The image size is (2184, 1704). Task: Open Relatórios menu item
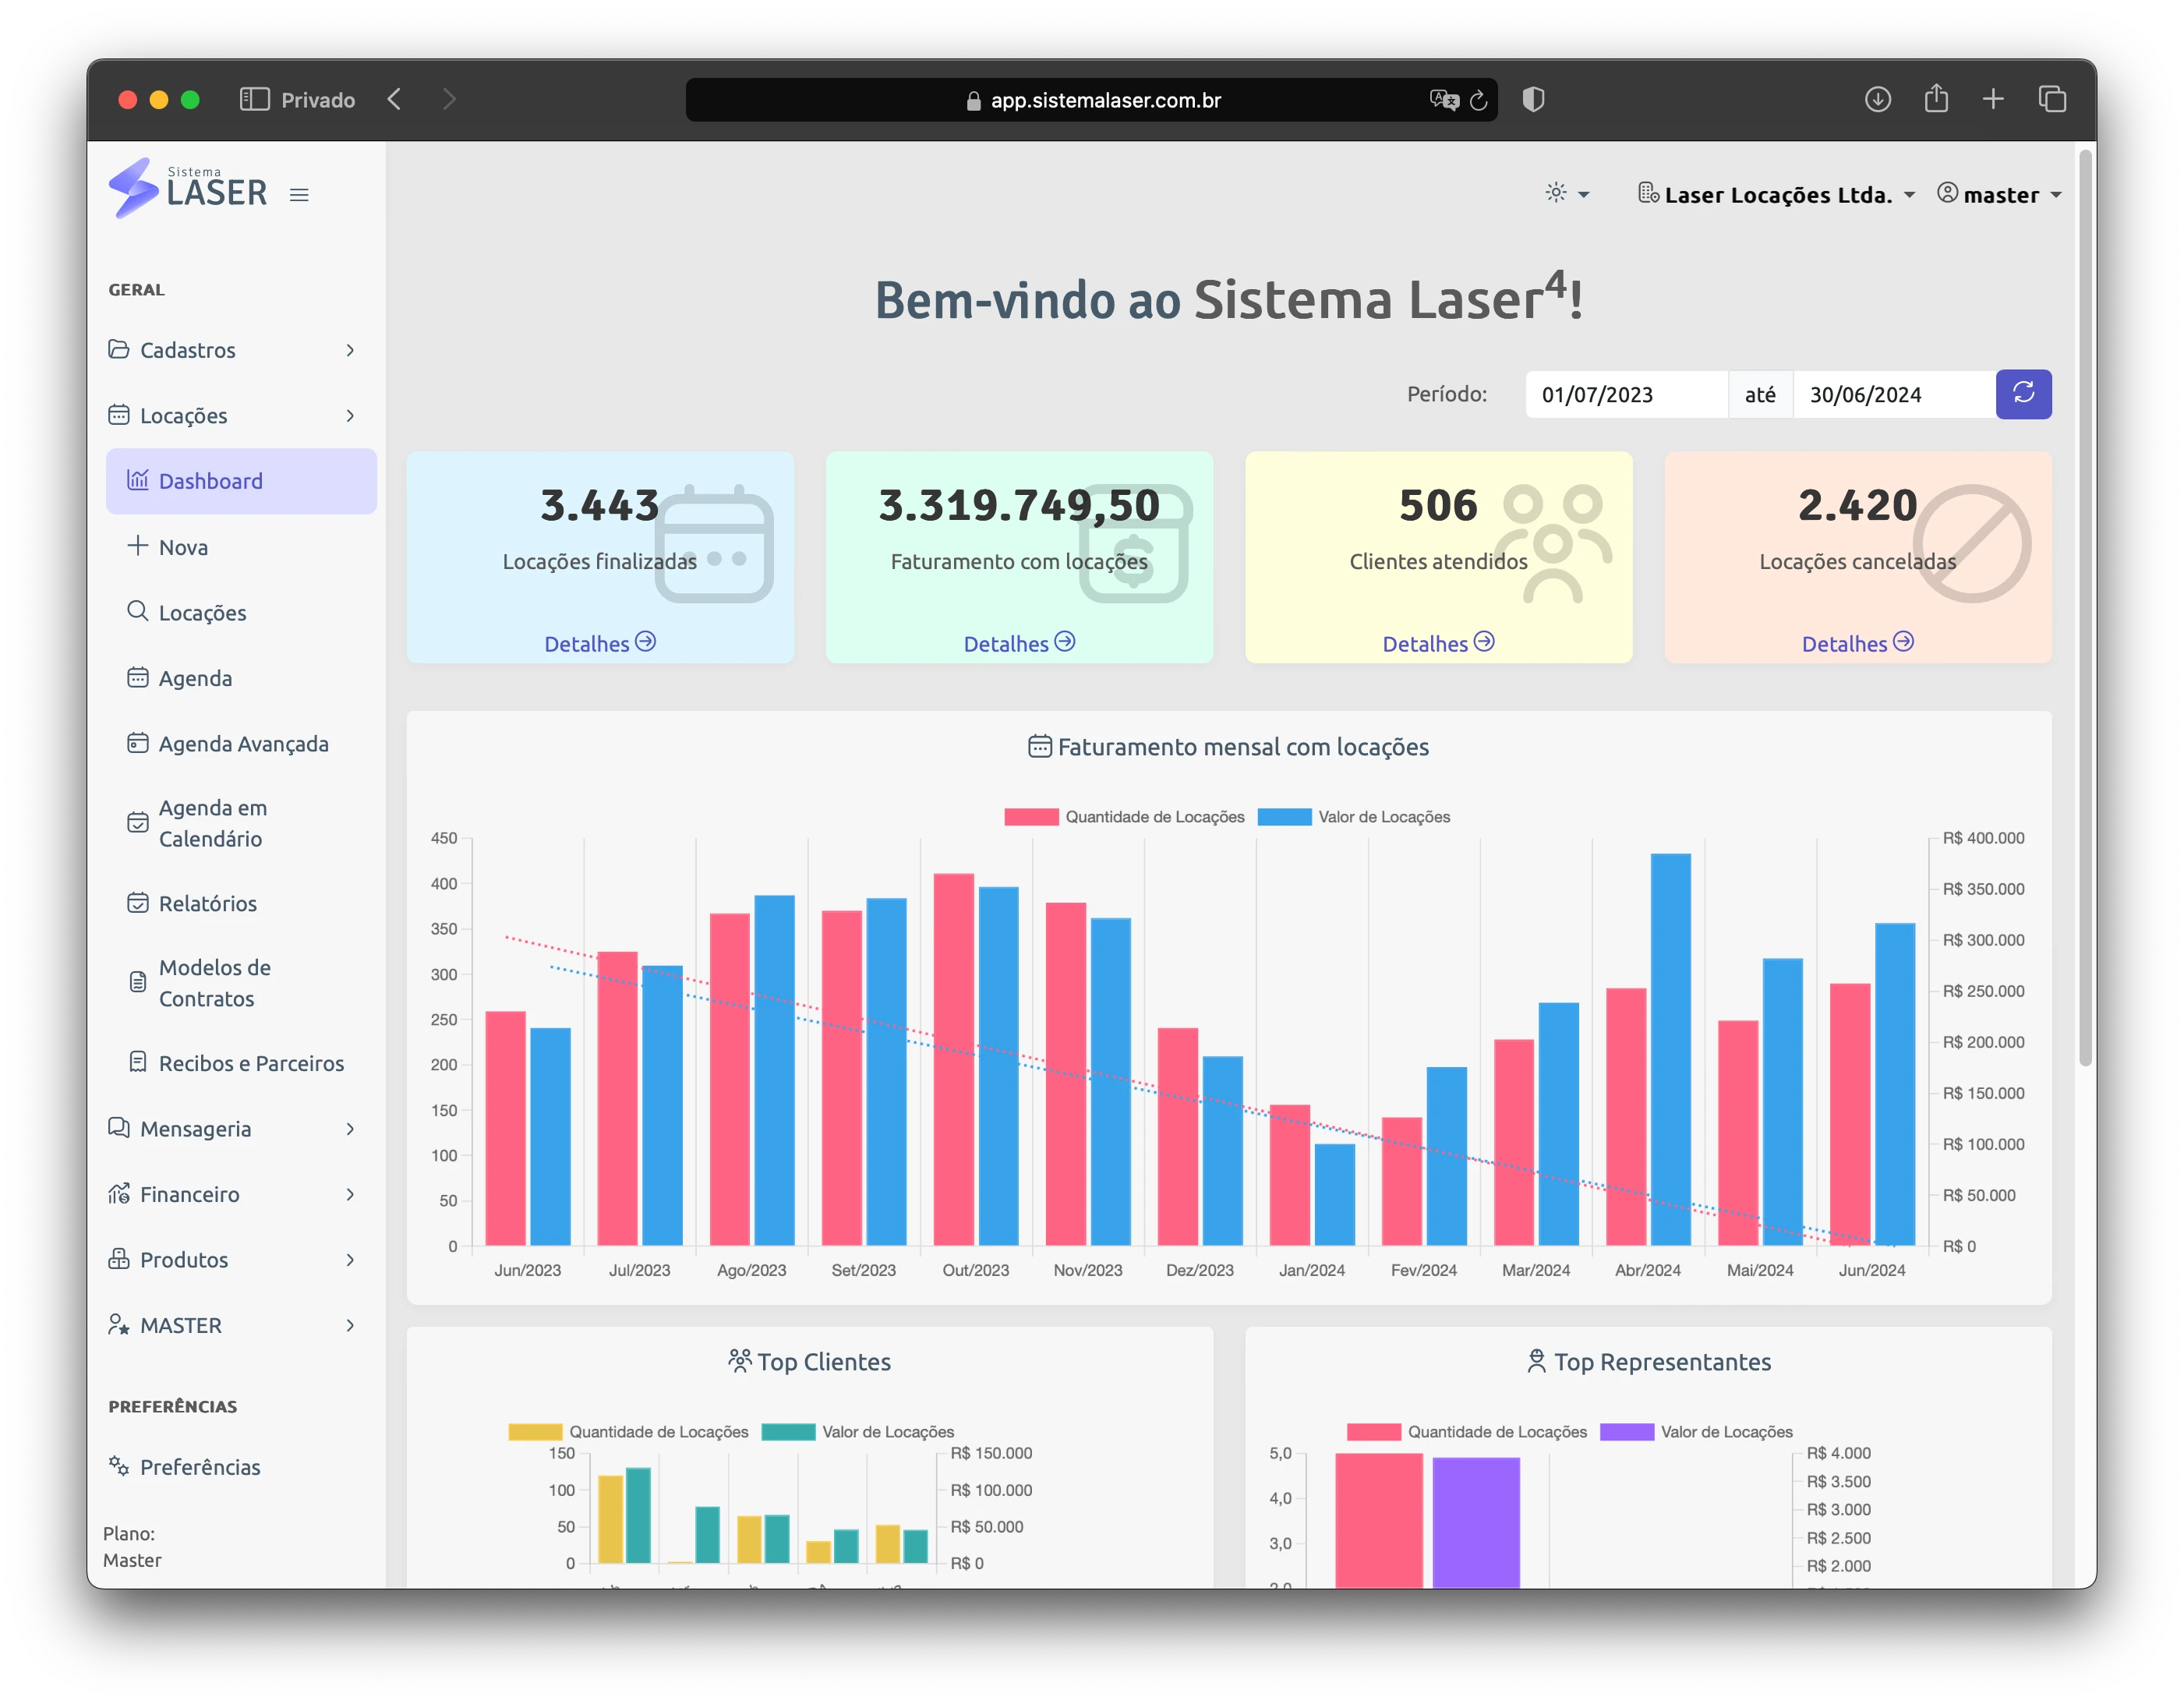point(241,903)
